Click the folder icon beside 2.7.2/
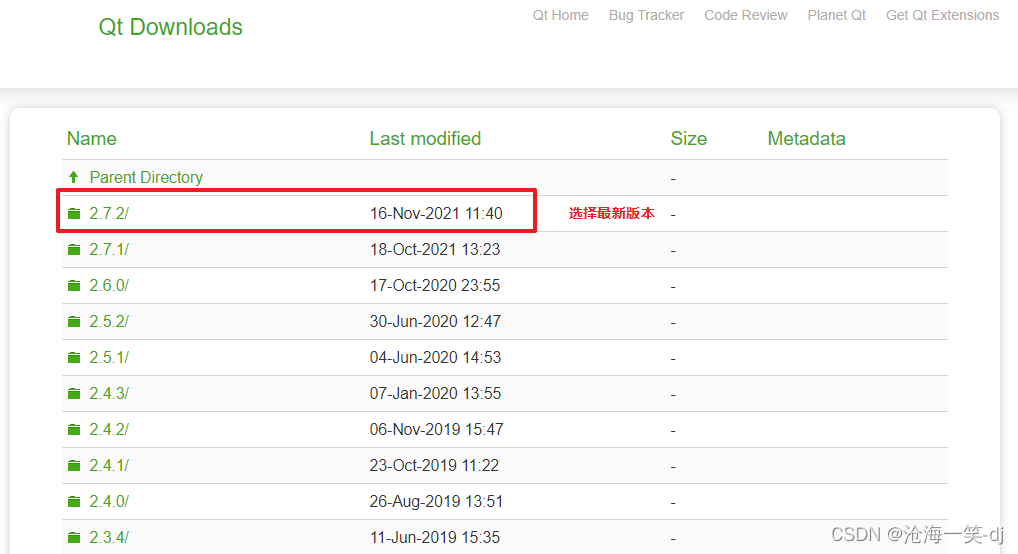1018x554 pixels. point(74,214)
